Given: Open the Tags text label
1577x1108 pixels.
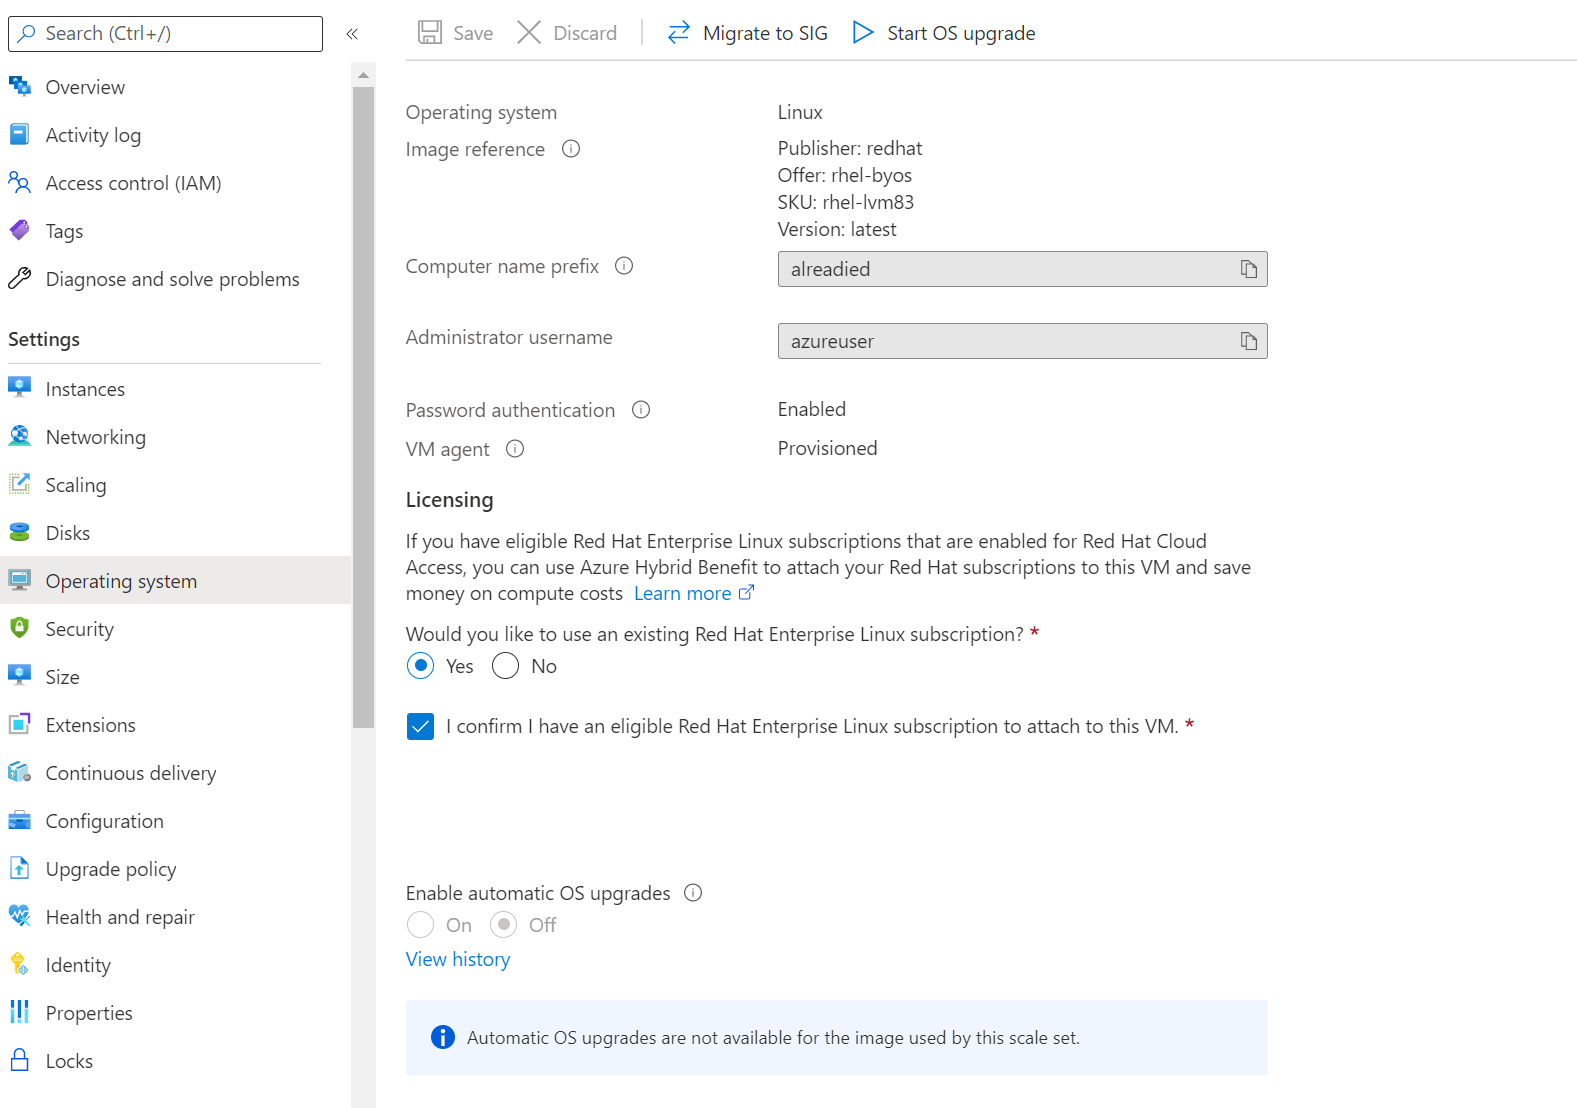Looking at the screenshot, I should (64, 231).
